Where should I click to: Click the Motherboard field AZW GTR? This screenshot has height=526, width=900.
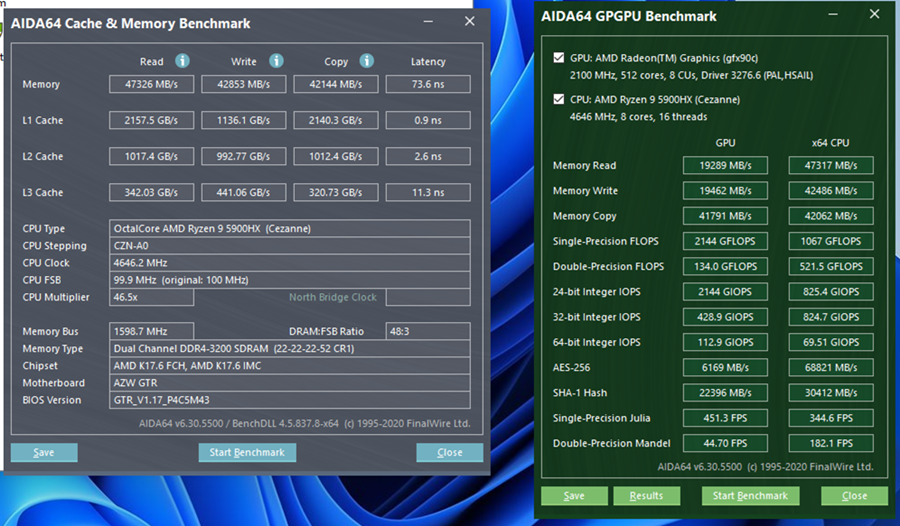tap(290, 382)
